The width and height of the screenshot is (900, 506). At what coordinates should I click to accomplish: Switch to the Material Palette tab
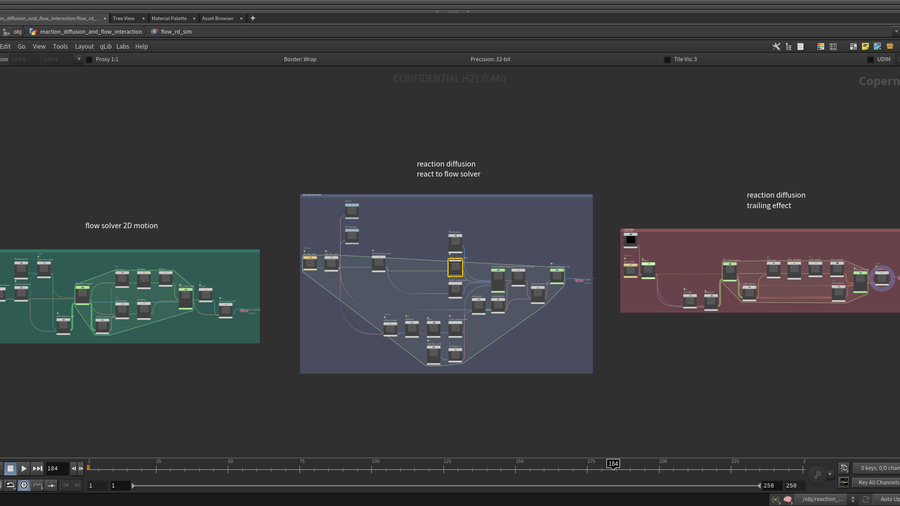coord(169,18)
